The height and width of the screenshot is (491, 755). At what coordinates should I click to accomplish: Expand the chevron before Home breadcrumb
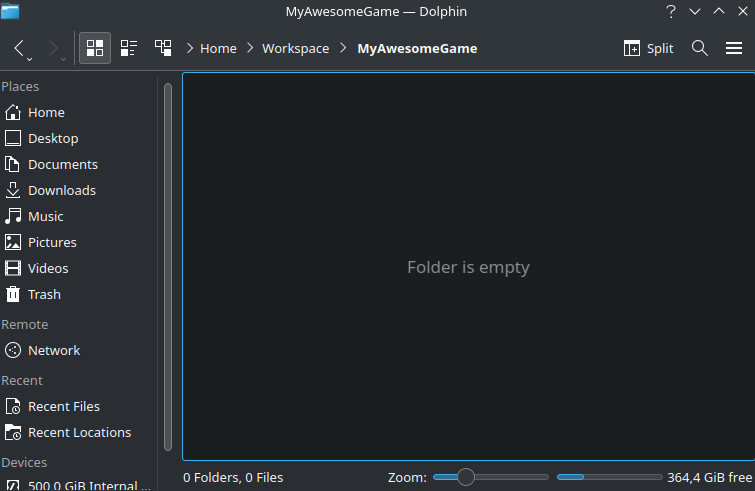[x=190, y=48]
